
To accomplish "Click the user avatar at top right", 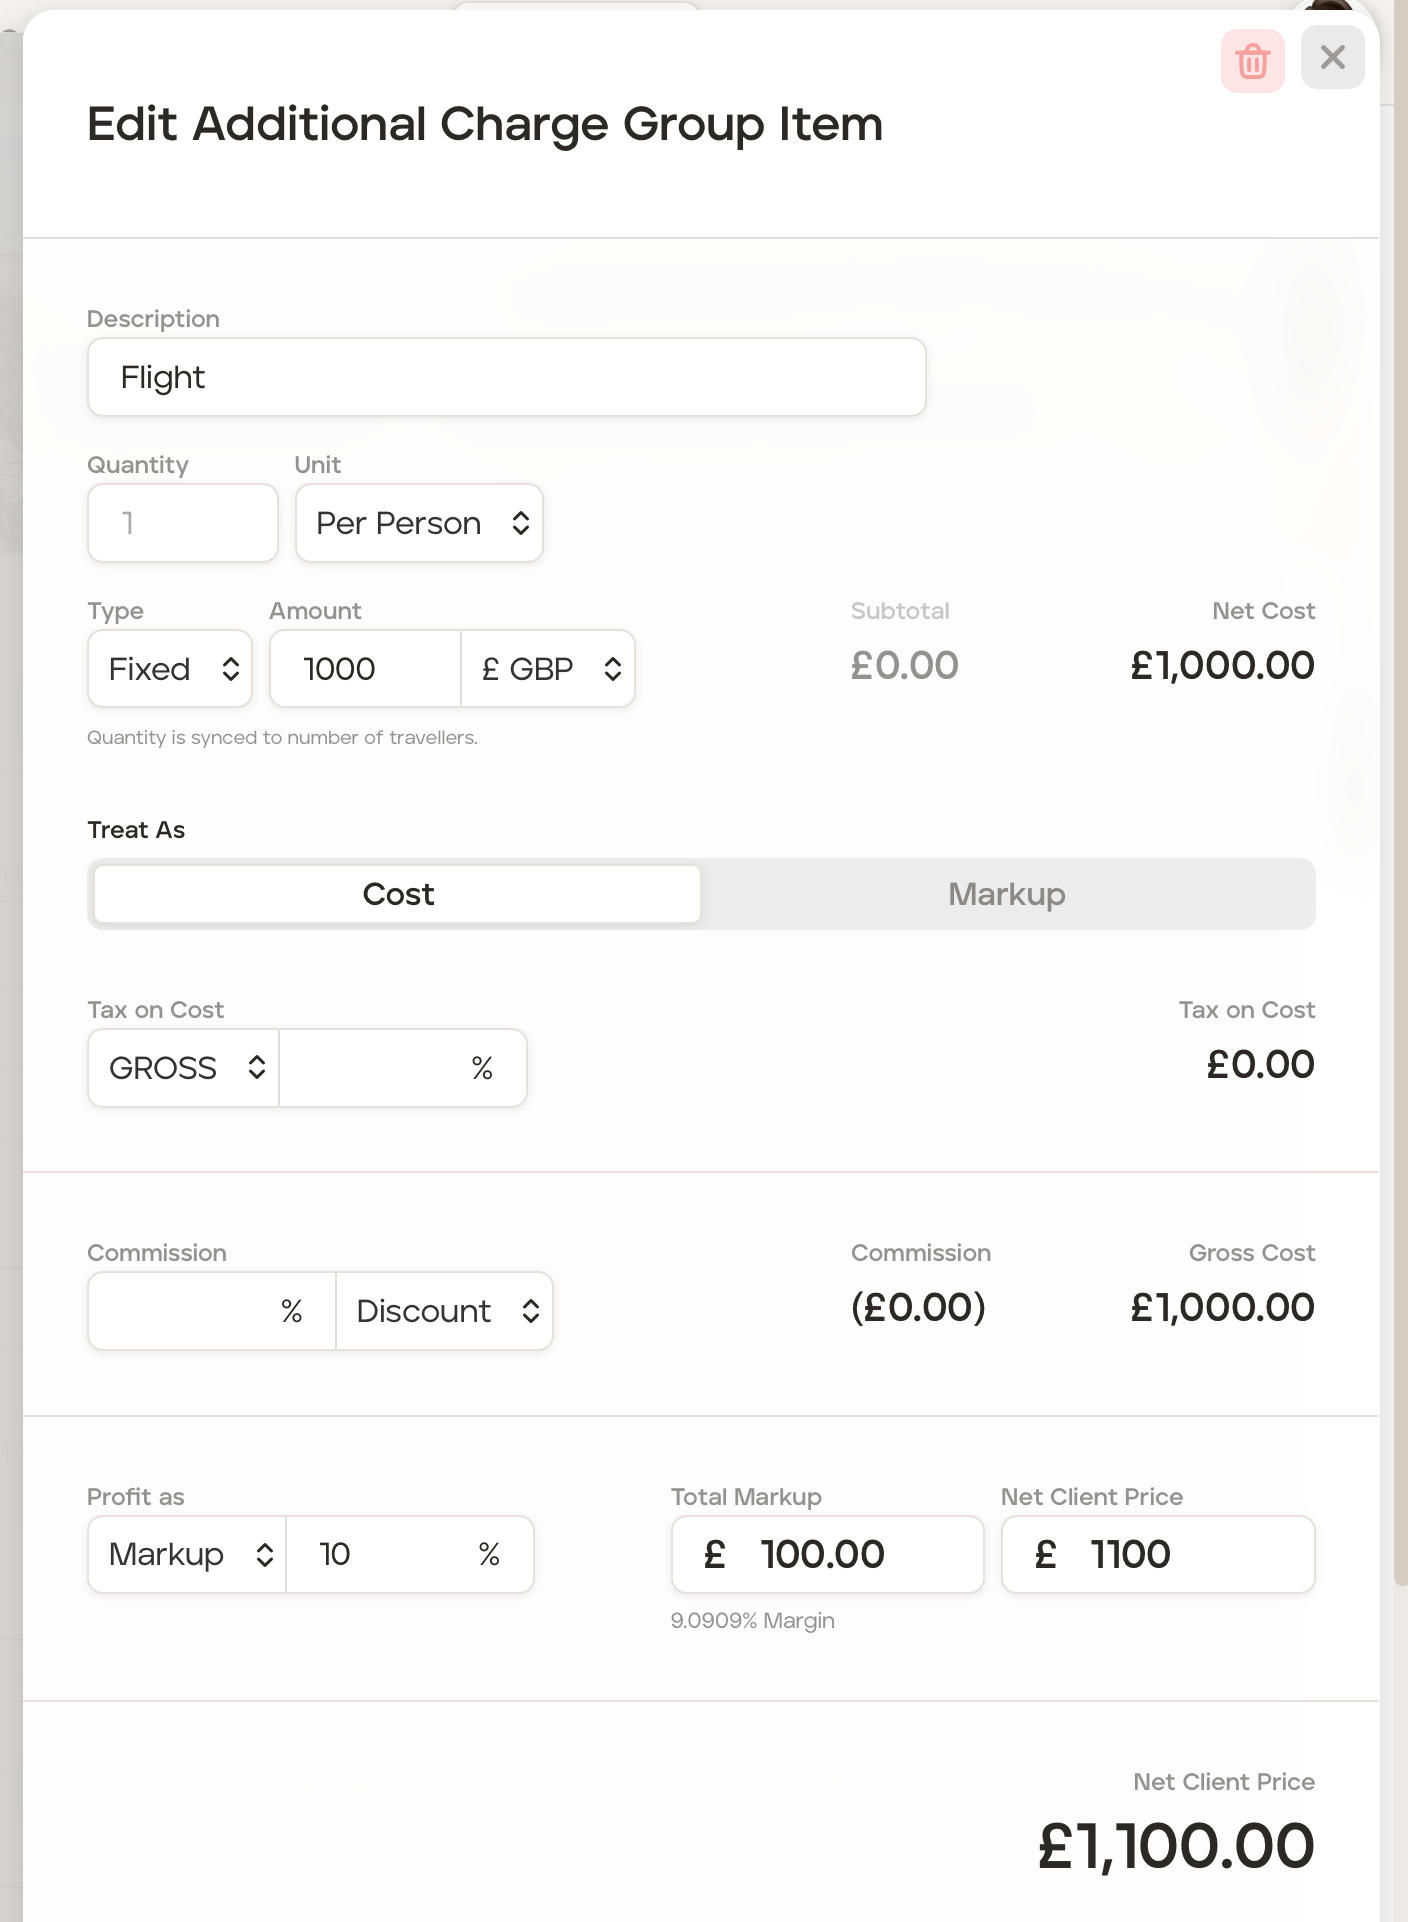I will (1329, 8).
